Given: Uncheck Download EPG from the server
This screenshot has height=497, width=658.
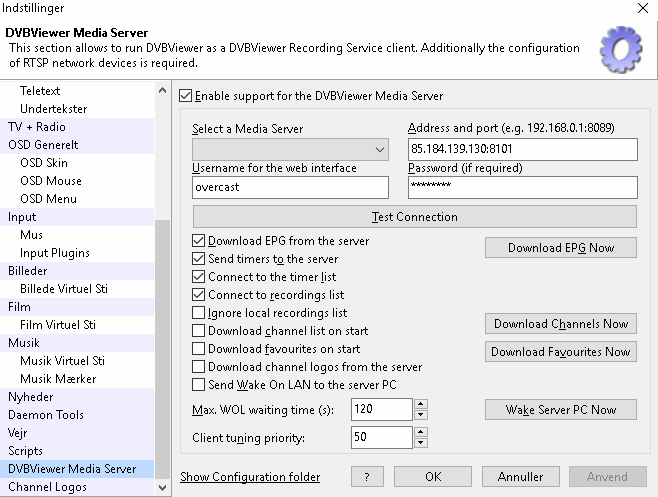Looking at the screenshot, I should pos(198,241).
